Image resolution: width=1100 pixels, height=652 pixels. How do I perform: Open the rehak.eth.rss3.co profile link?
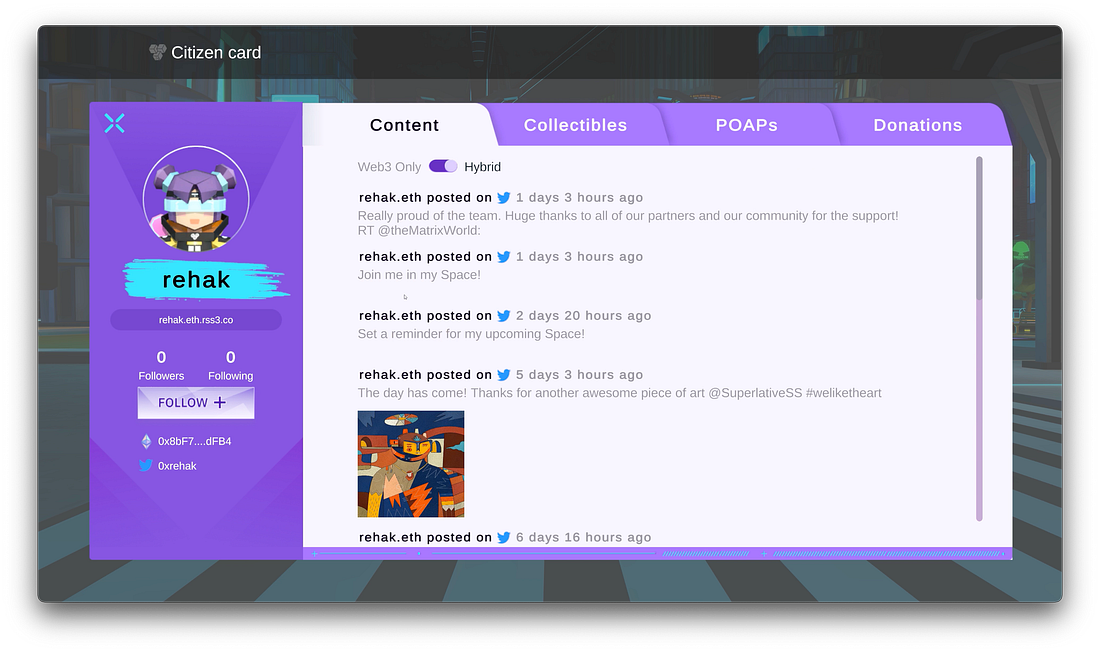[x=196, y=320]
